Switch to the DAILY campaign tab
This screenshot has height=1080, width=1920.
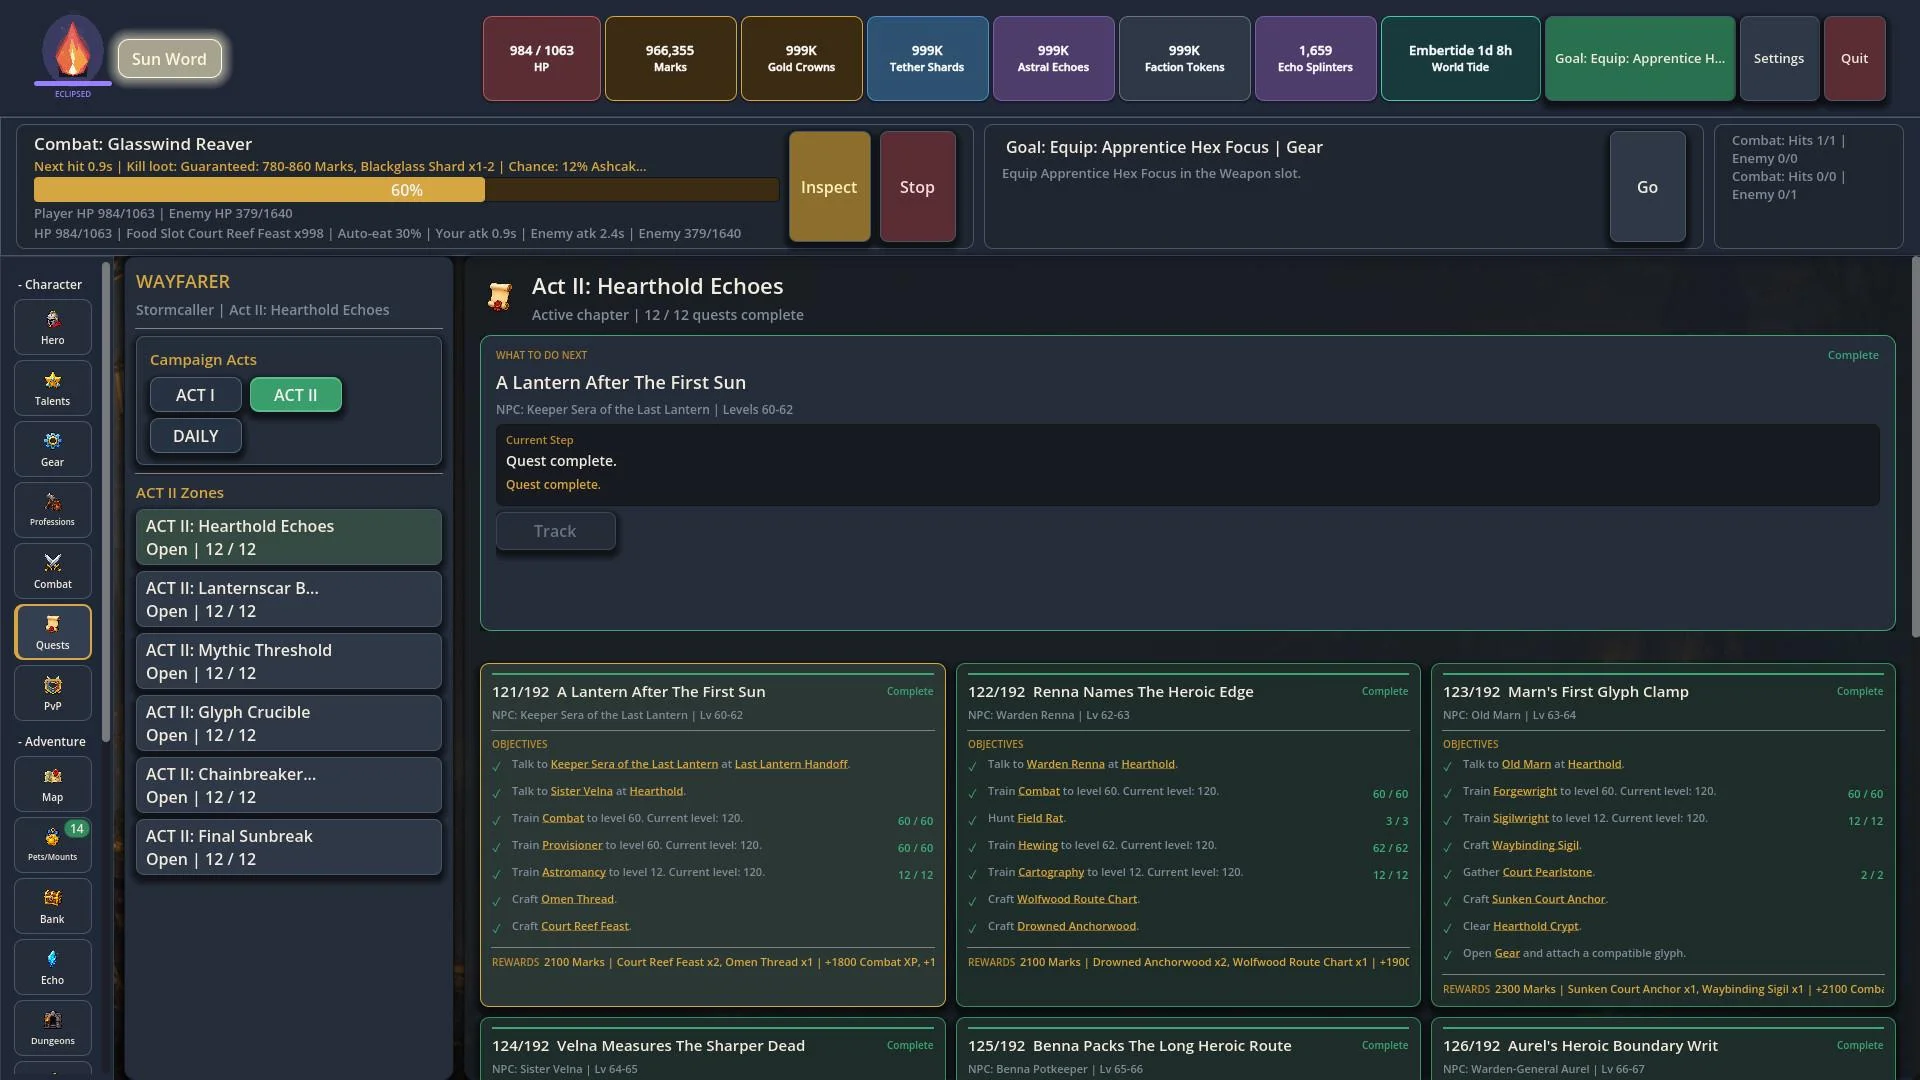195,436
